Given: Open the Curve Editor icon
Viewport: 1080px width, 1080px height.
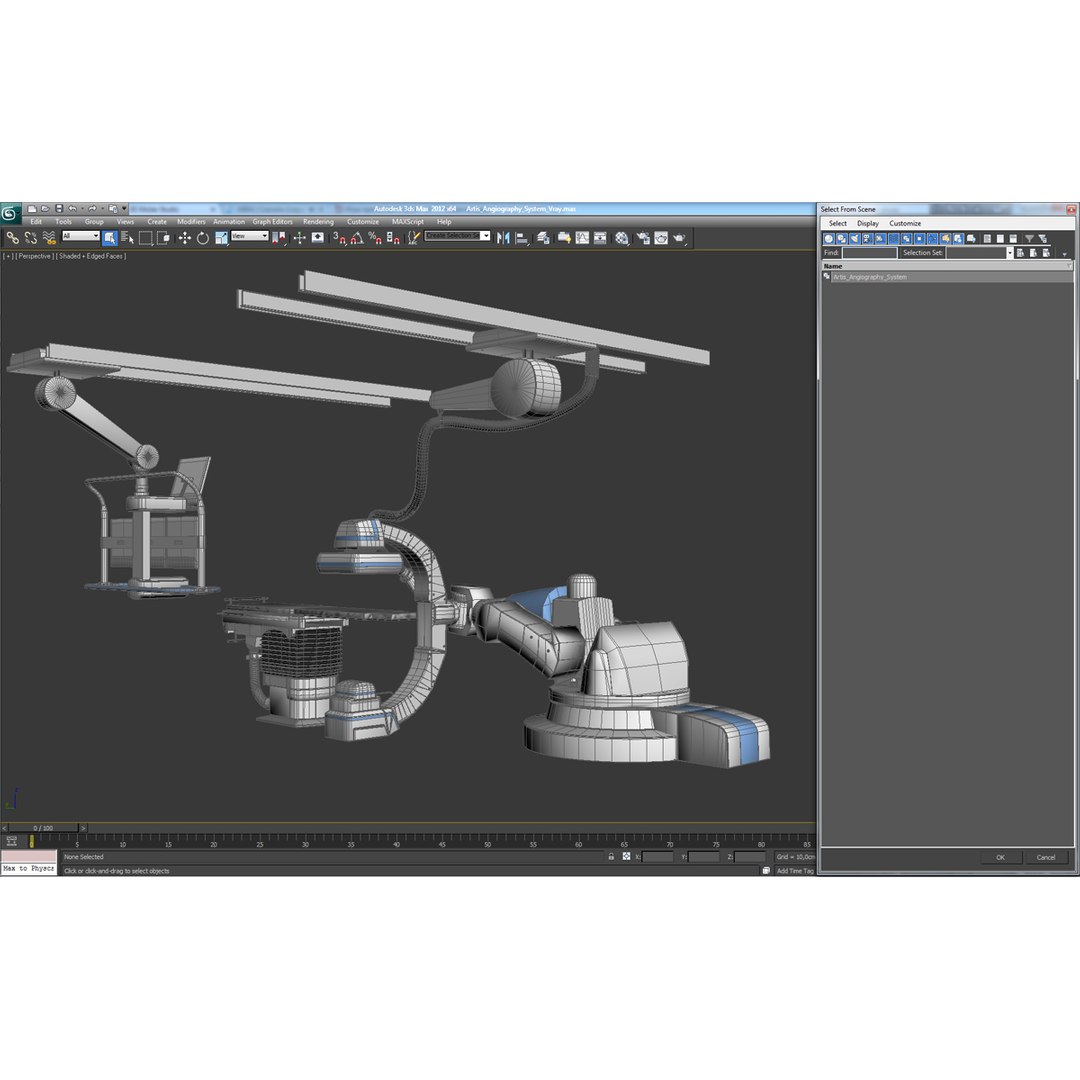Looking at the screenshot, I should pos(582,238).
